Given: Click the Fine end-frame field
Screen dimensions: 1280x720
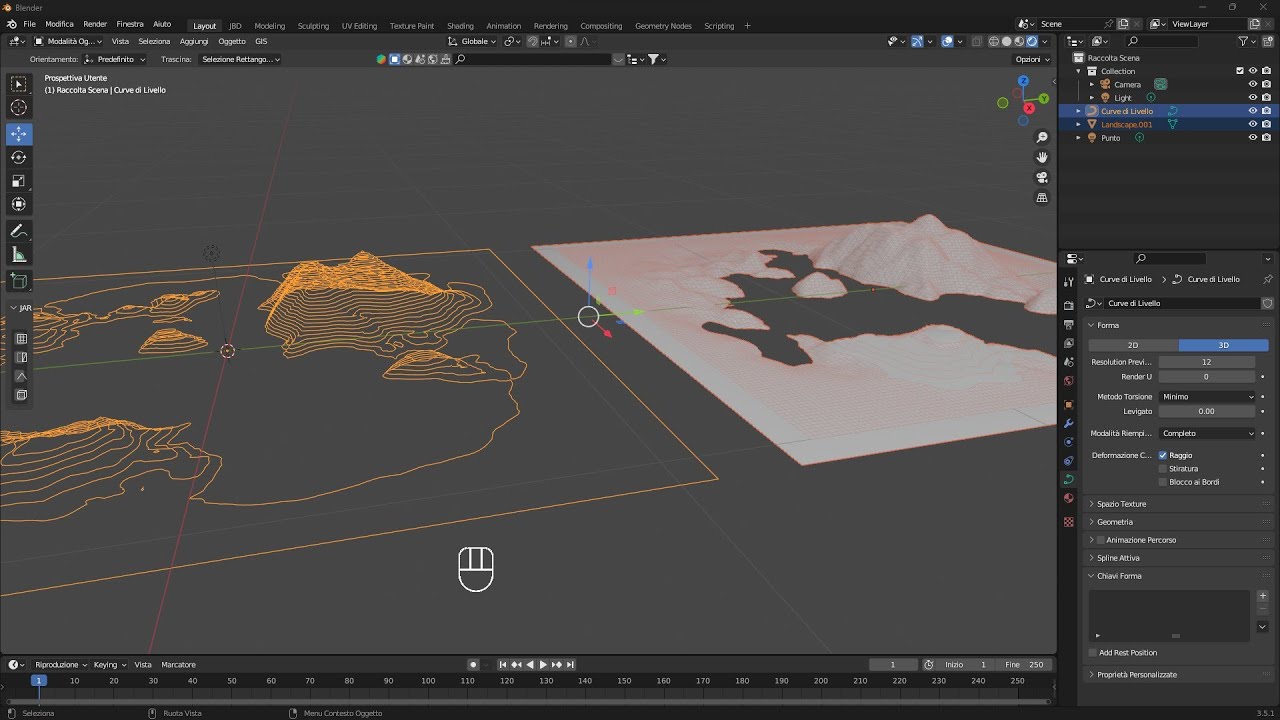Looking at the screenshot, I should tap(1026, 664).
